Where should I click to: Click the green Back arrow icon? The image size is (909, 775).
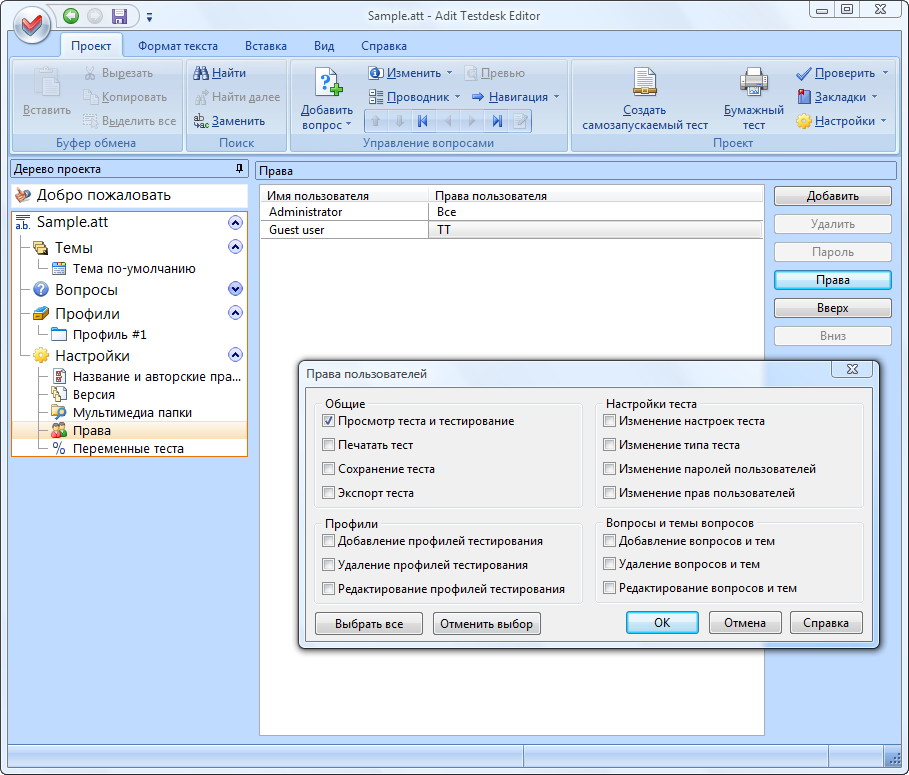[x=71, y=16]
